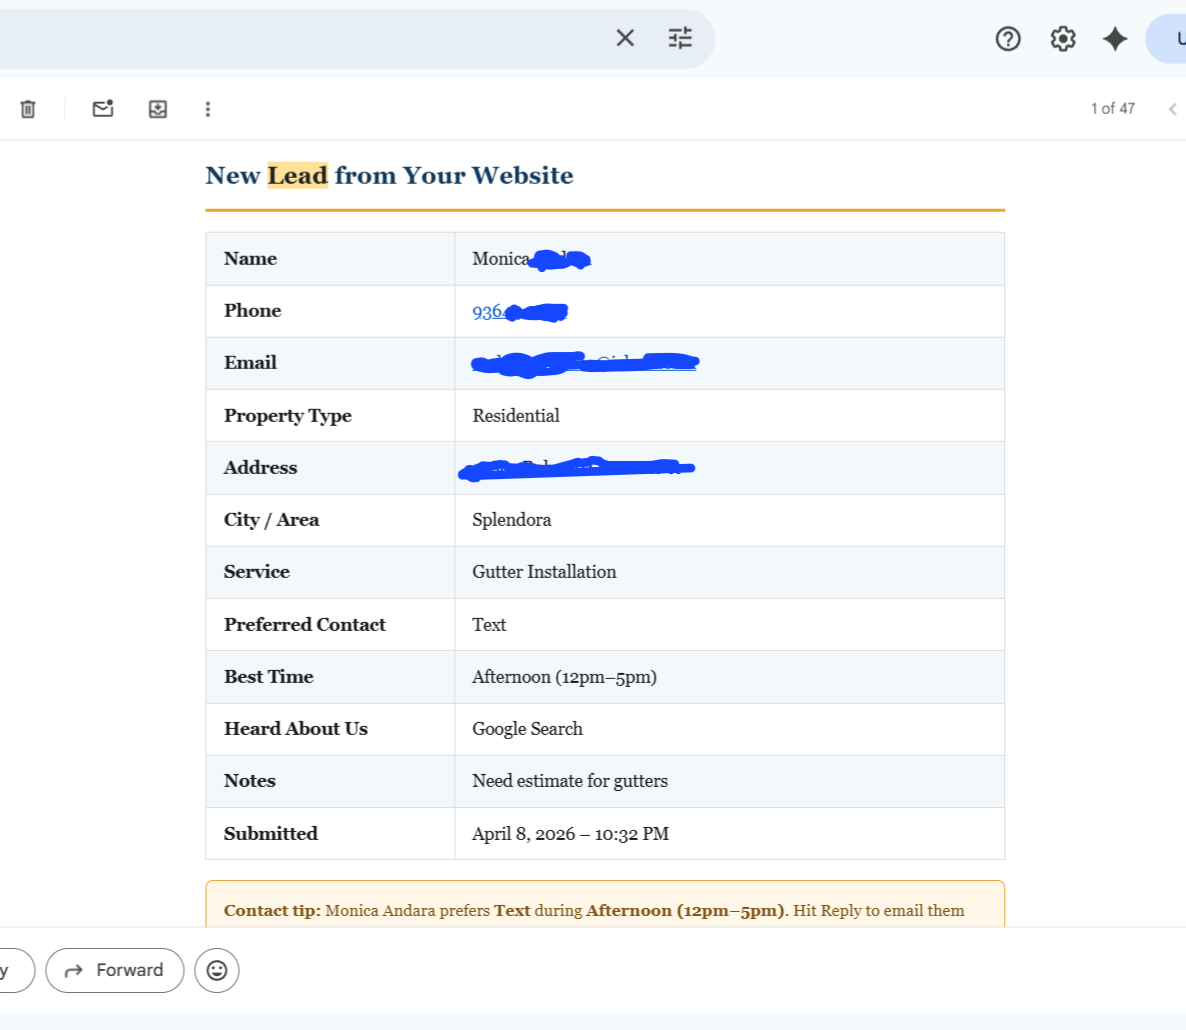Screen dimensions: 1186x1030
Task: Click the 'Best Time' row label
Action: click(x=269, y=677)
